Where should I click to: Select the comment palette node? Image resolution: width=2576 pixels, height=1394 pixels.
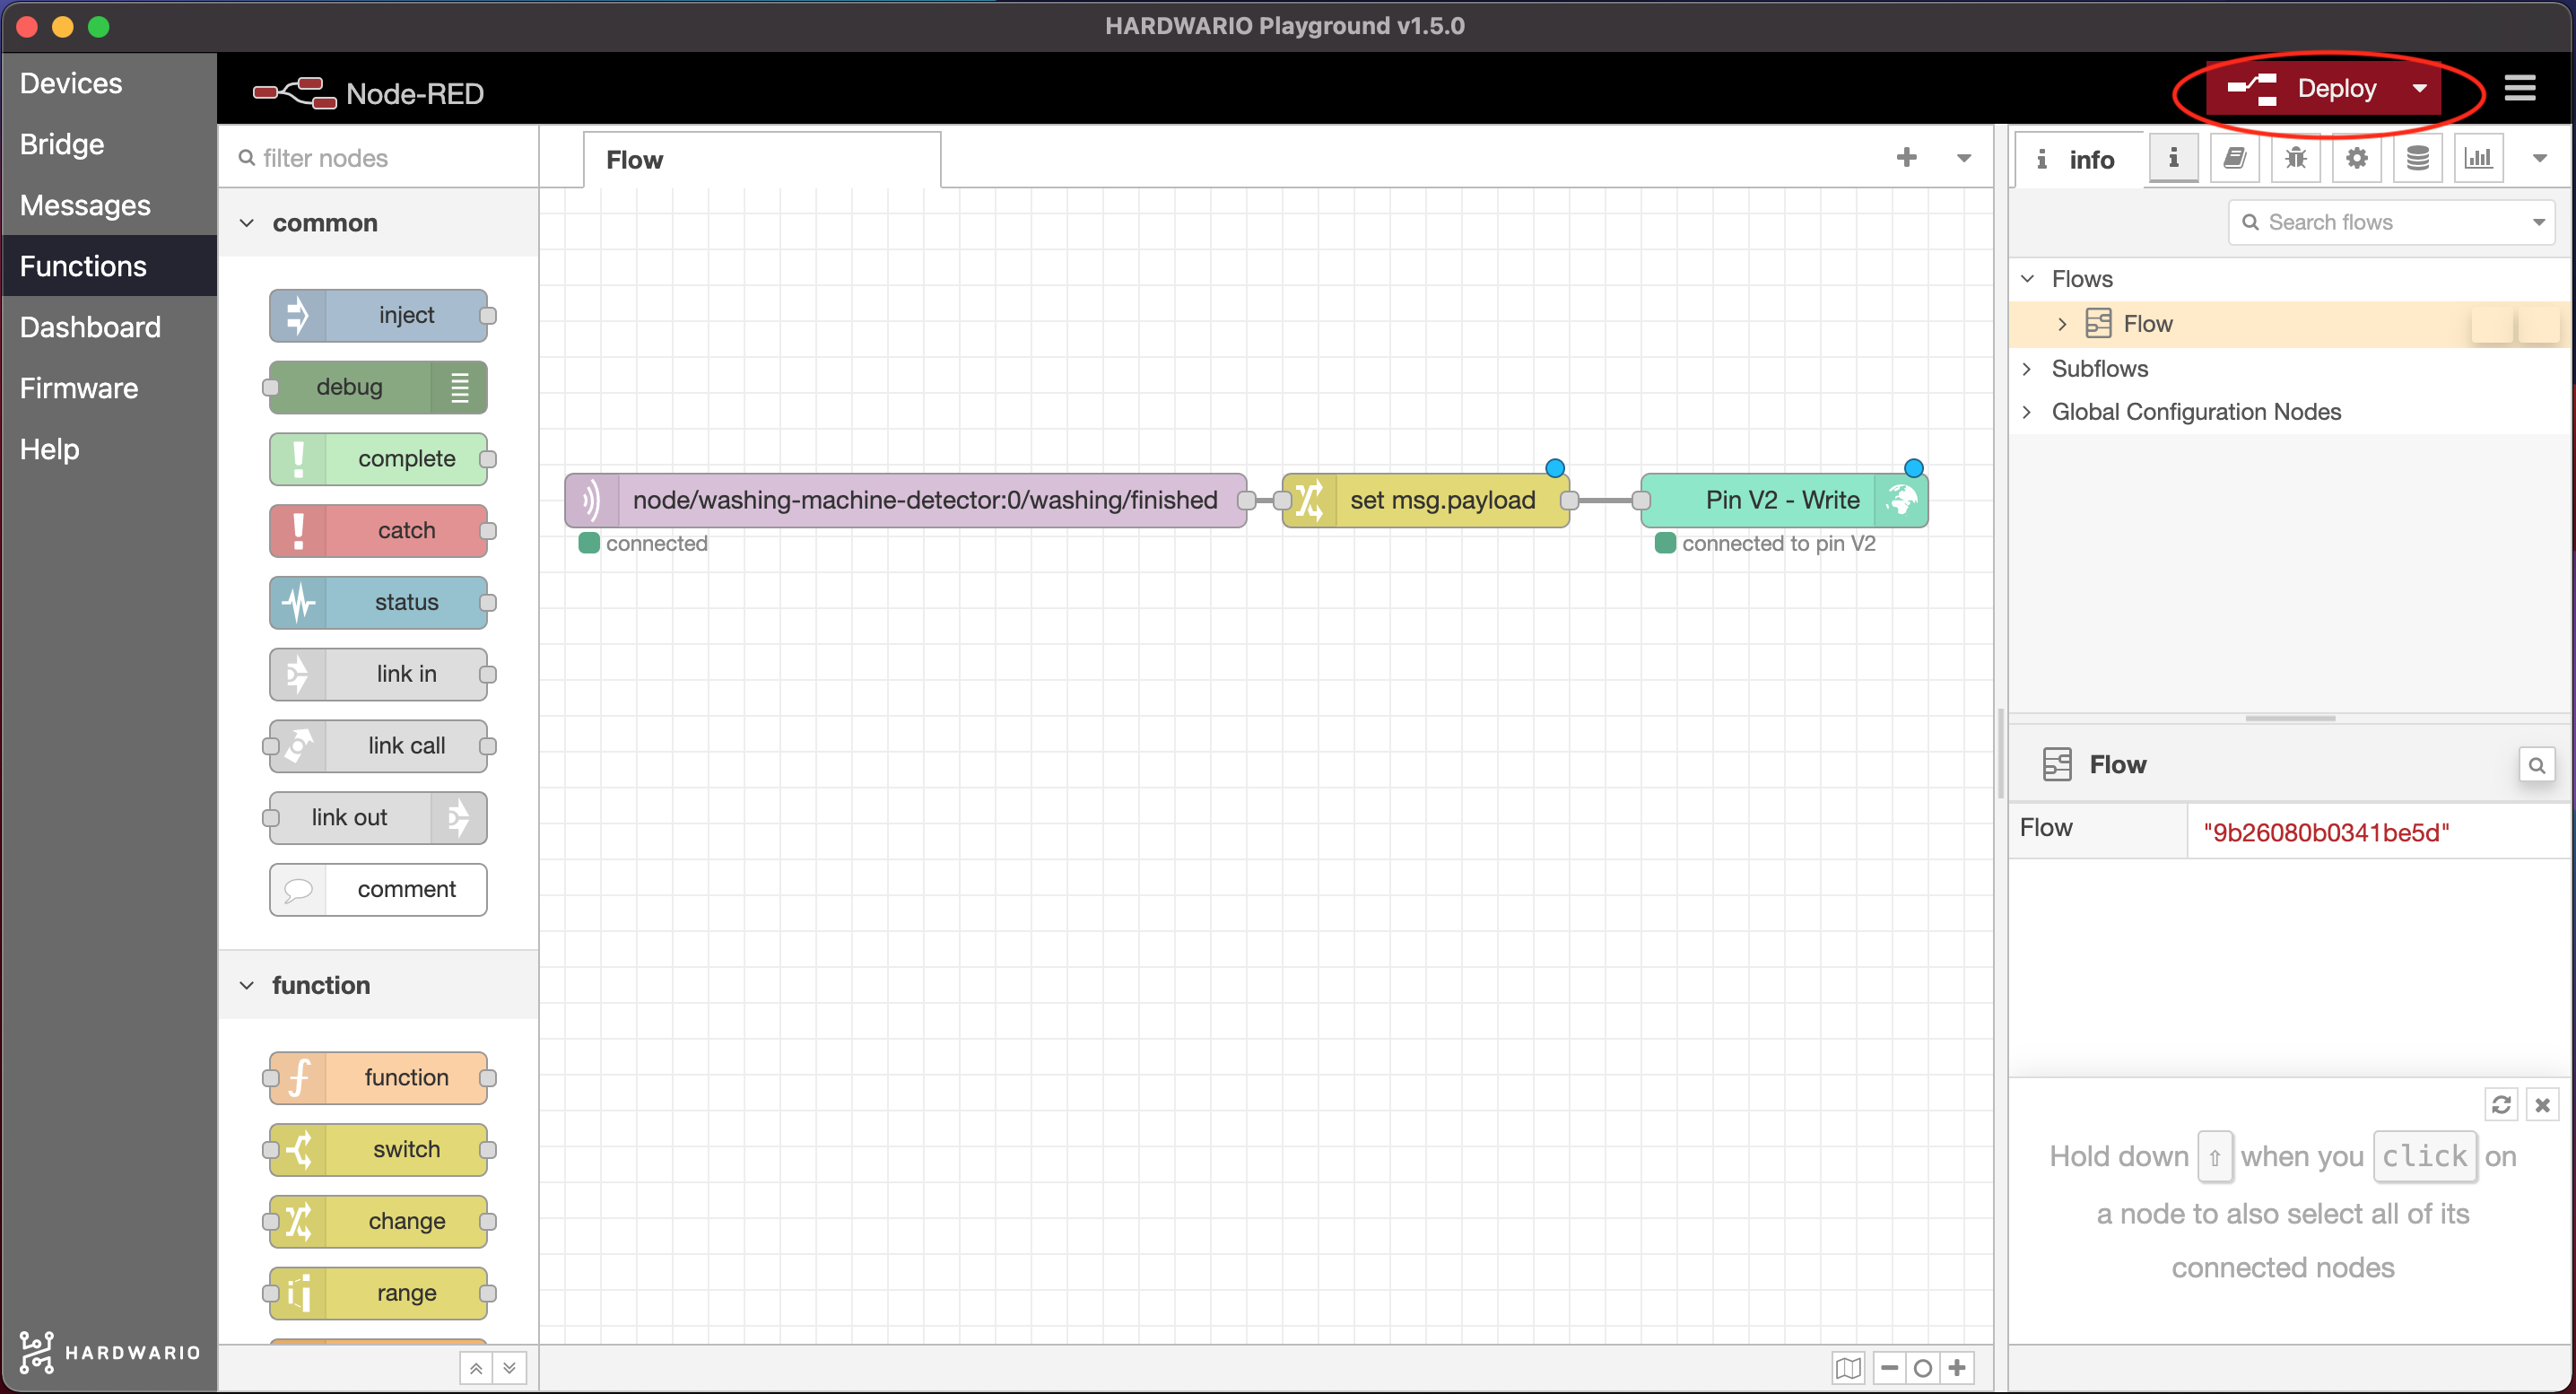tap(378, 889)
